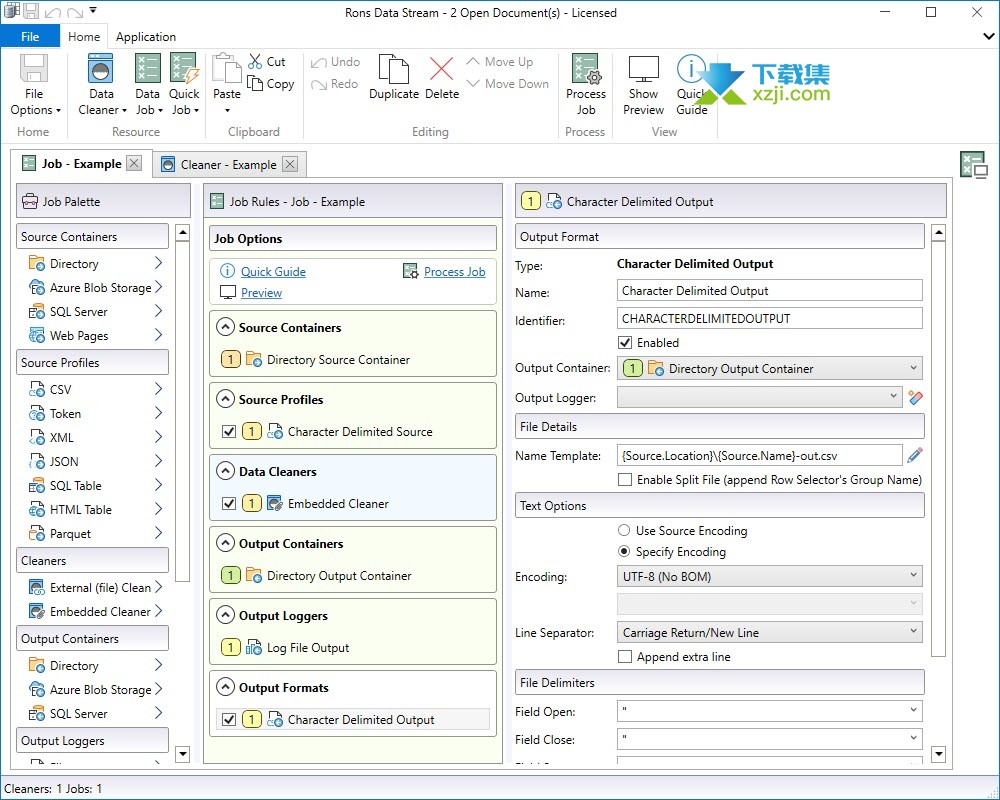Open the Line Separator dropdown
Viewport: 1000px width, 800px height.
(770, 632)
